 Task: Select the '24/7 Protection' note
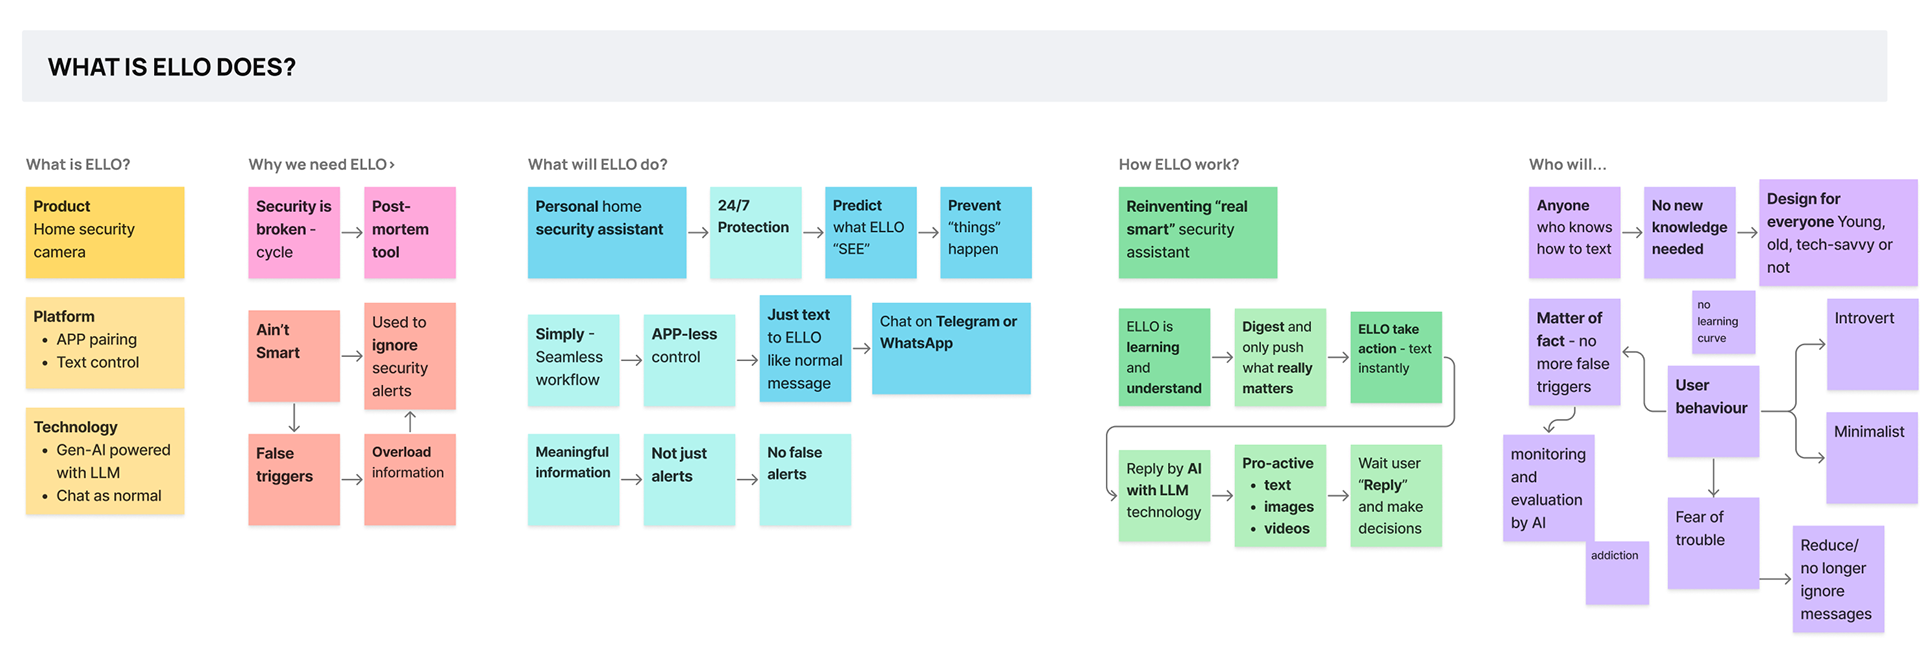pos(755,232)
